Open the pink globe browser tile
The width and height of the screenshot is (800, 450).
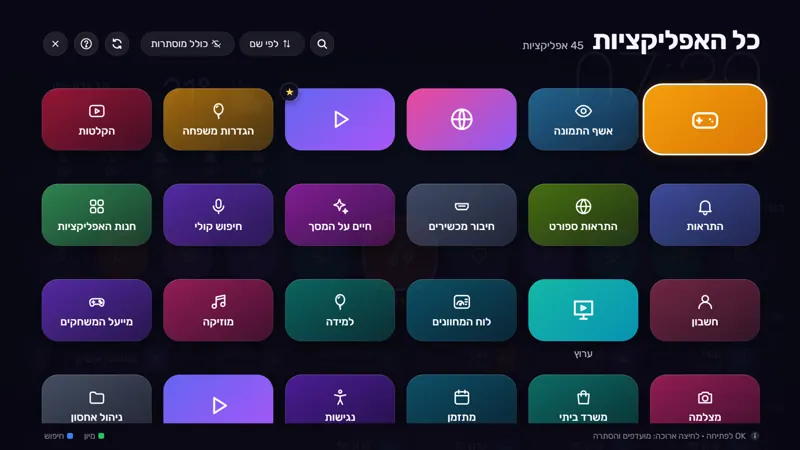point(461,119)
